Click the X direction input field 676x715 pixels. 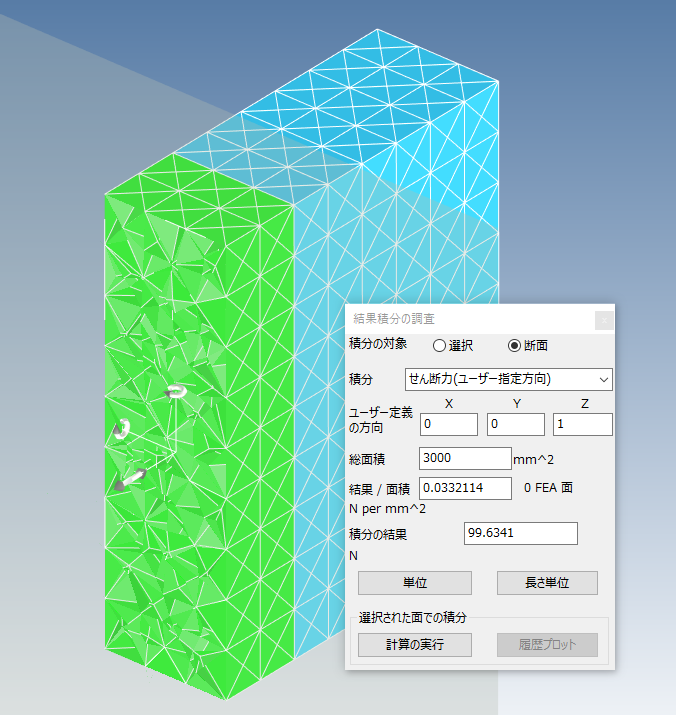449,425
